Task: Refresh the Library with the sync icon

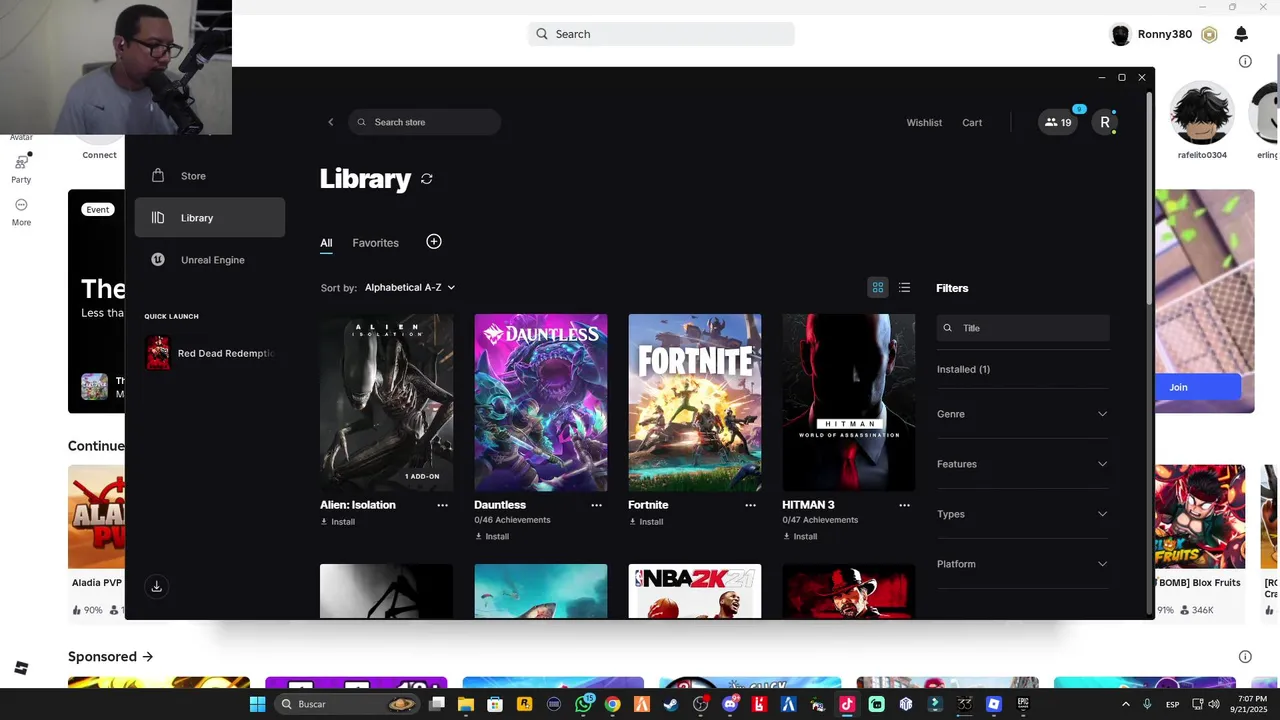Action: [x=427, y=178]
